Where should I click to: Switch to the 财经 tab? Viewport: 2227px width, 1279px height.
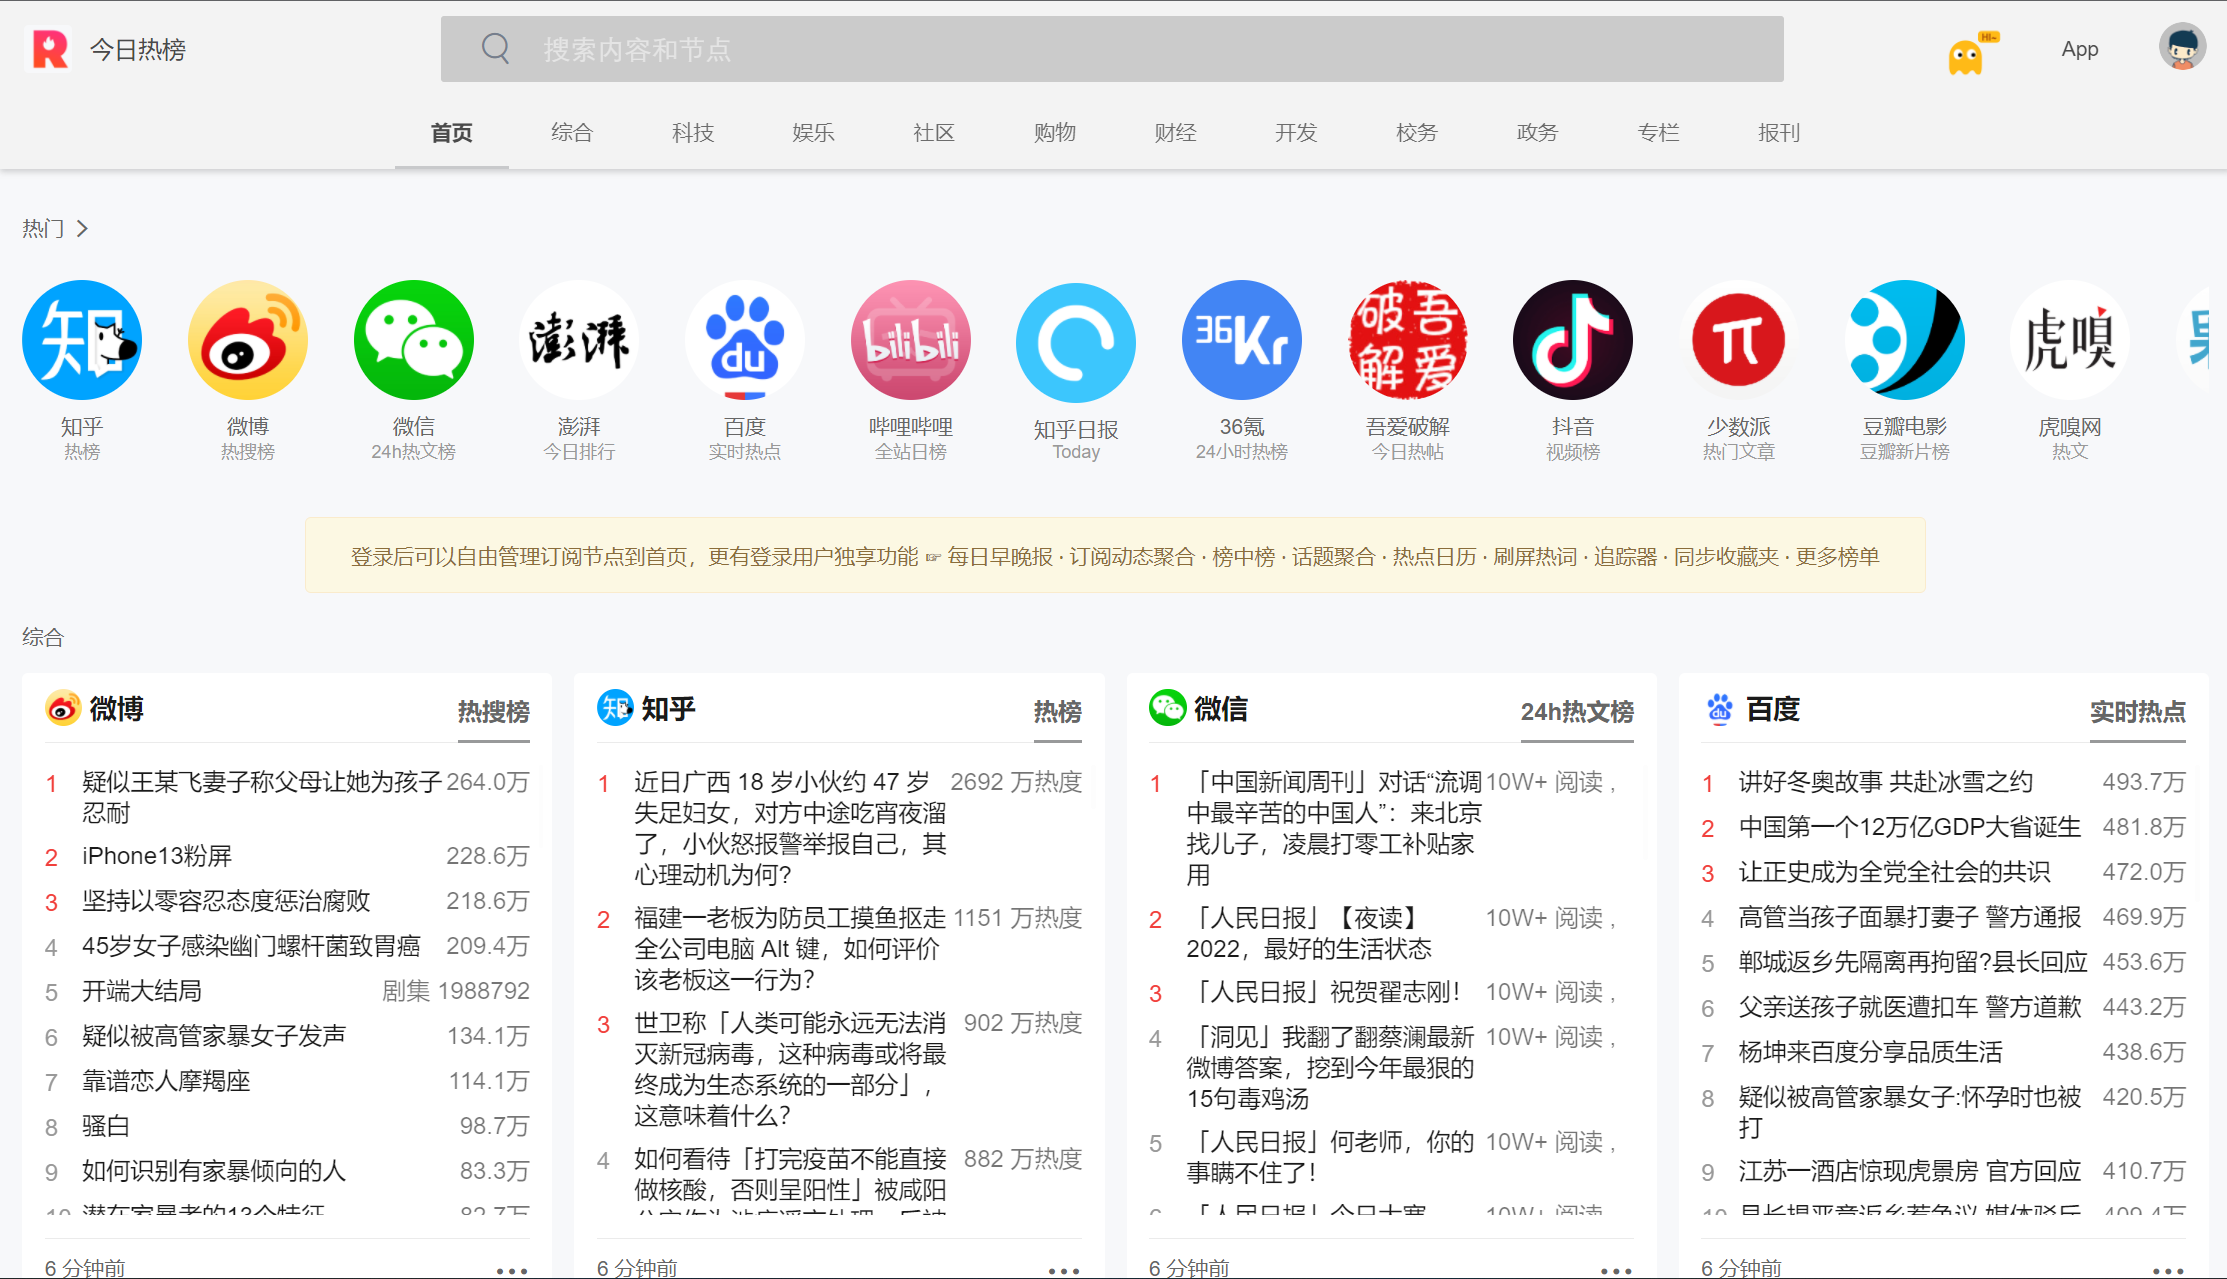(x=1175, y=133)
